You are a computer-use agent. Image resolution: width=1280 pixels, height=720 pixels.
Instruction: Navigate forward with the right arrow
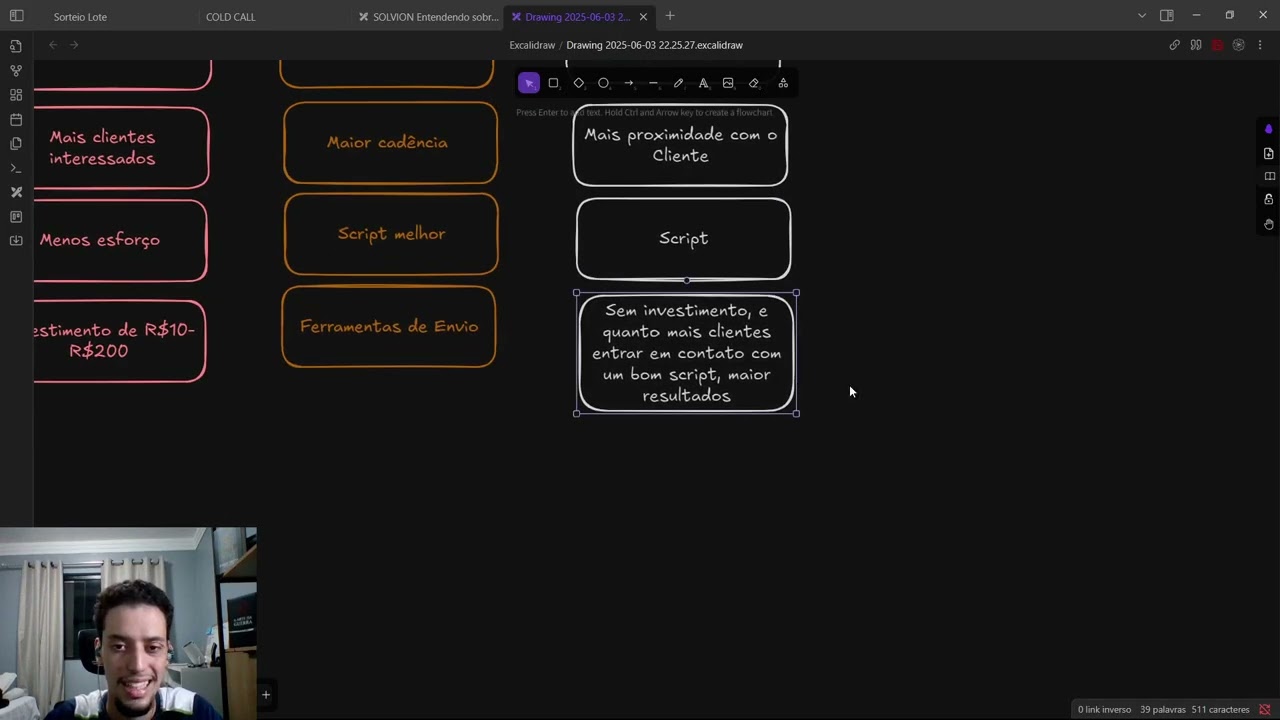74,45
